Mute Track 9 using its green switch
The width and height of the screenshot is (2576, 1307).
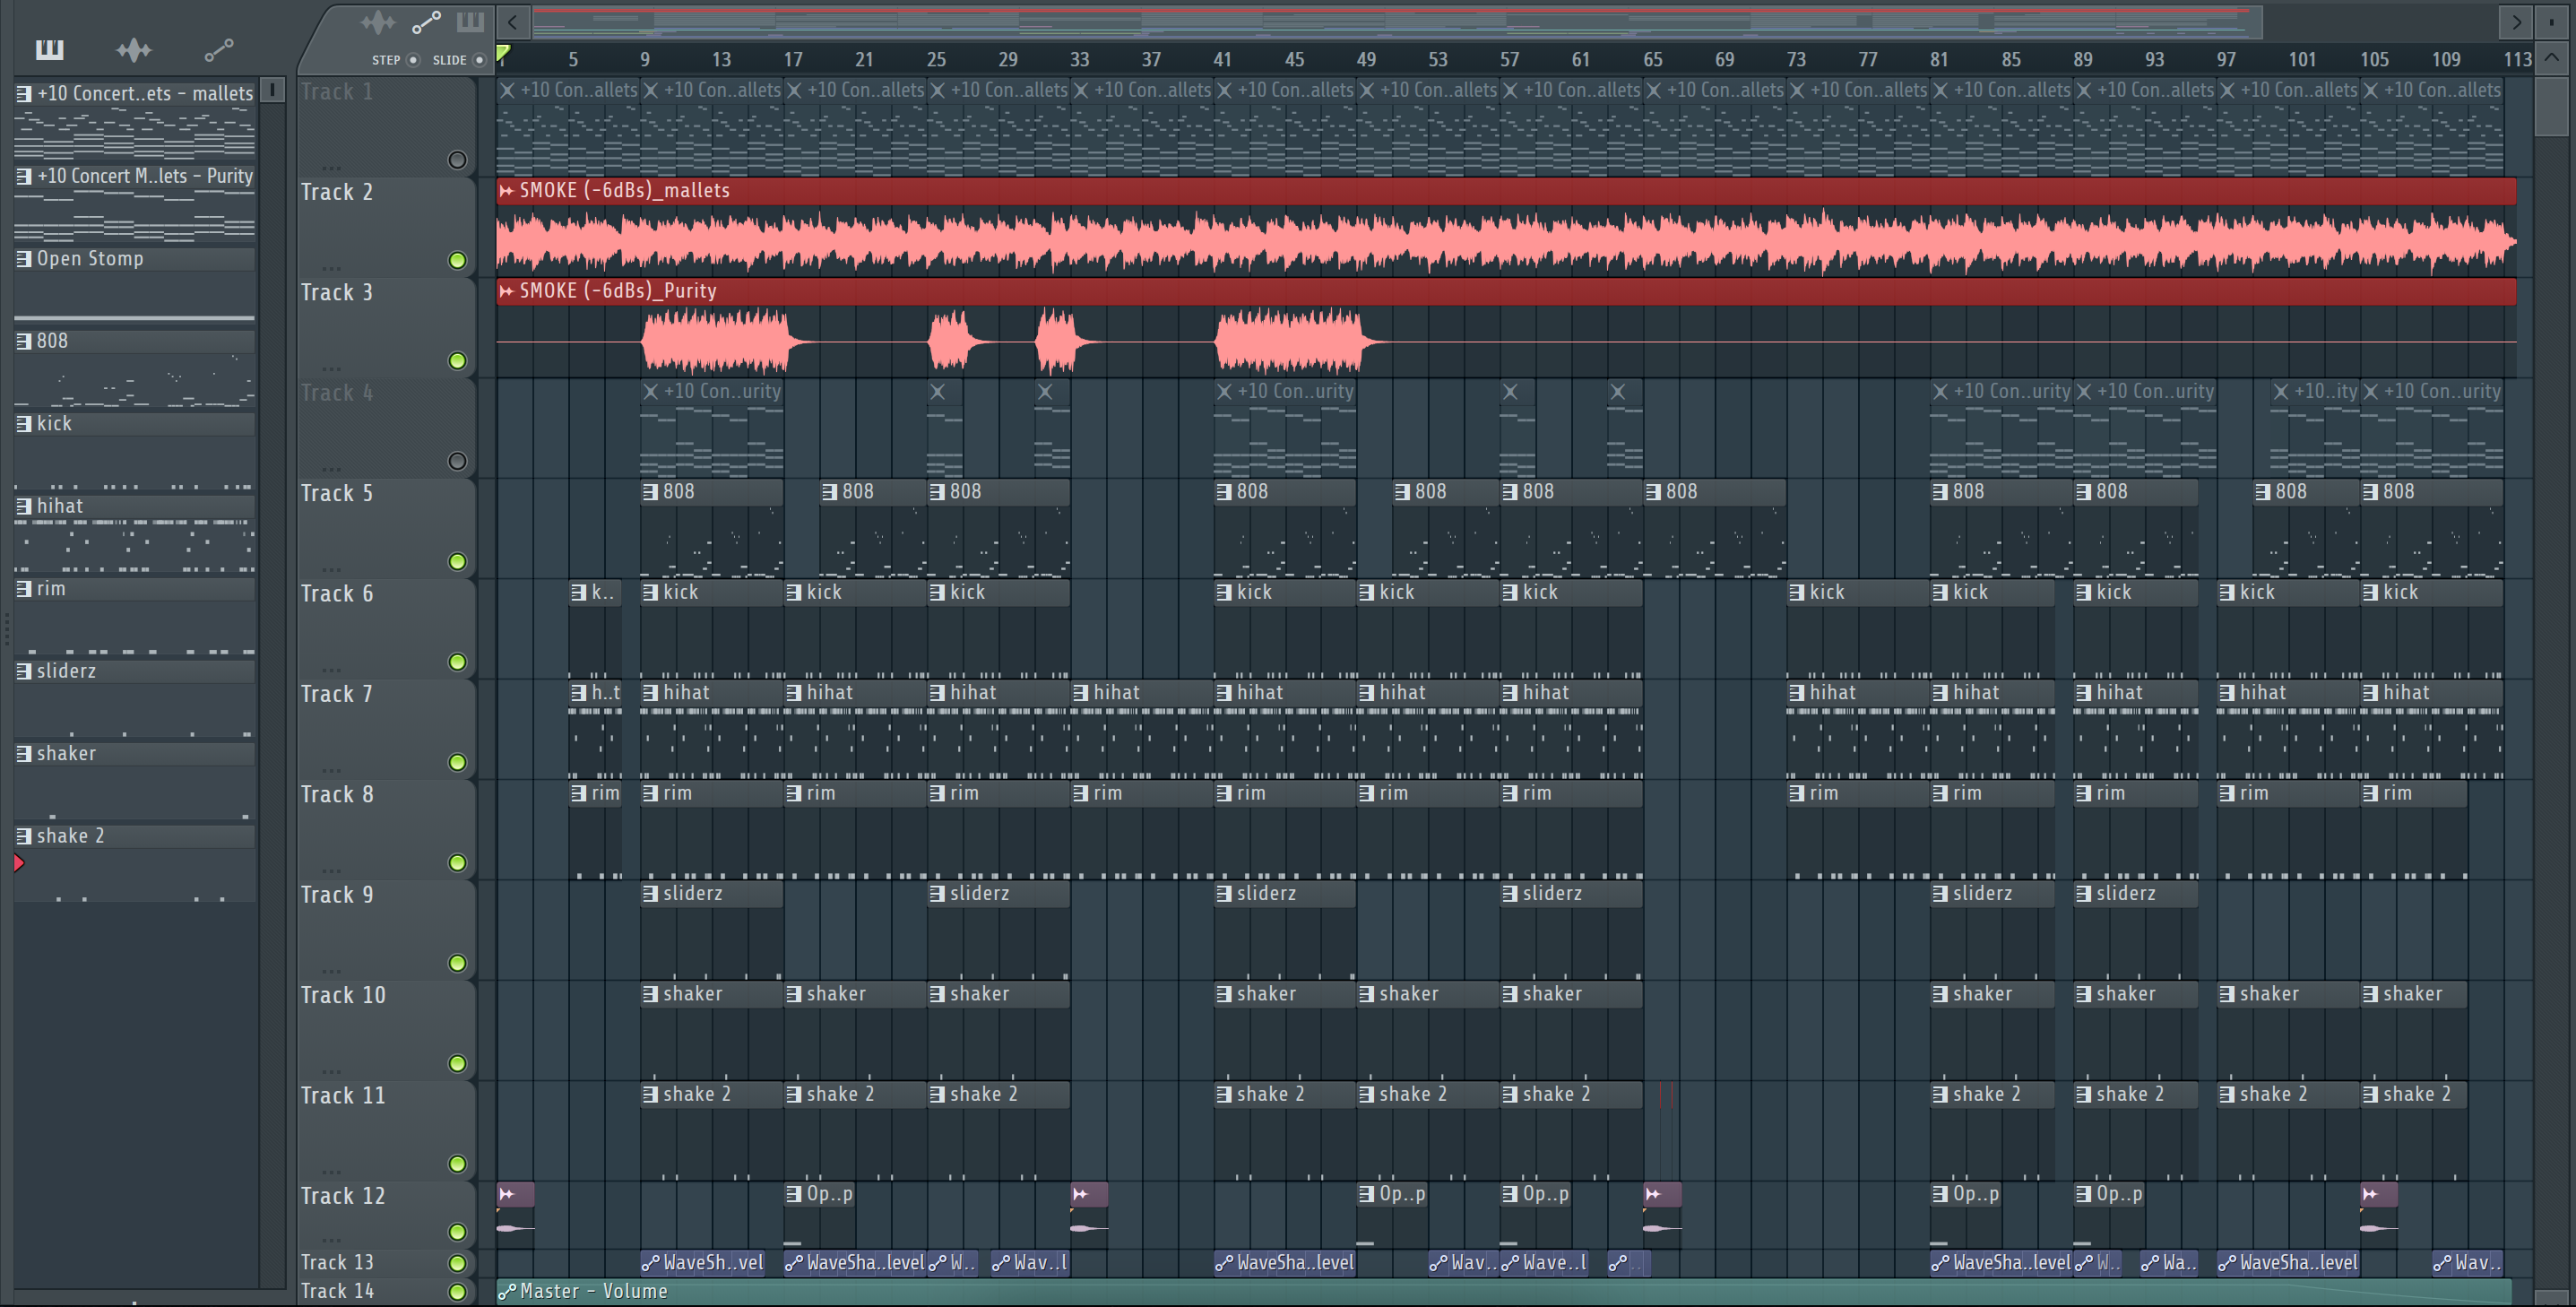457,963
